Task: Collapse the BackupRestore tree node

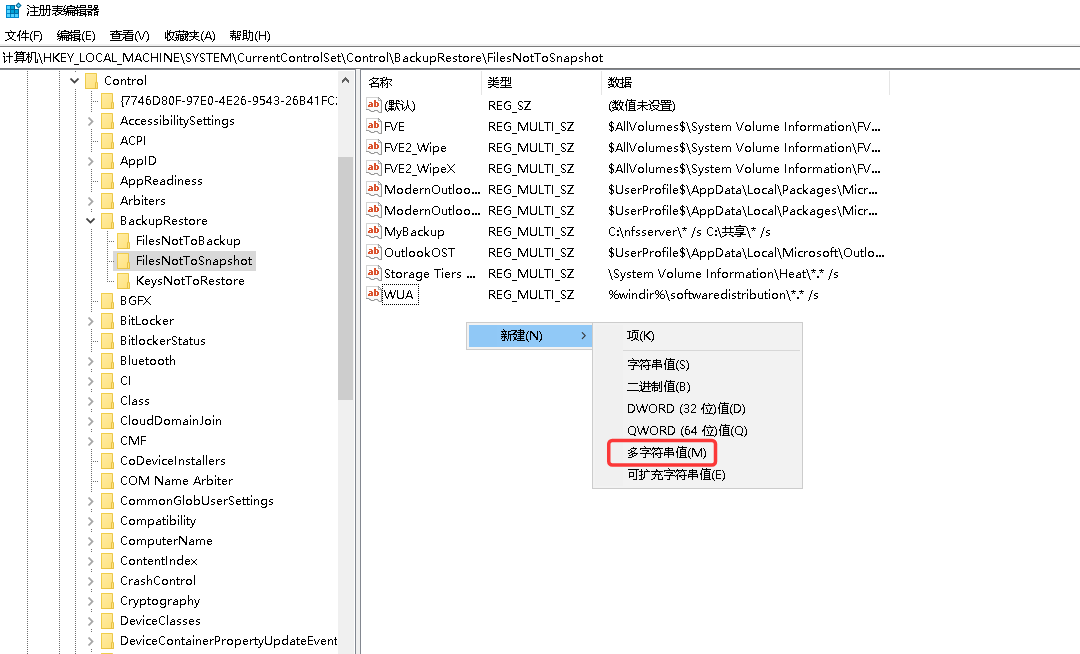Action: (x=90, y=221)
